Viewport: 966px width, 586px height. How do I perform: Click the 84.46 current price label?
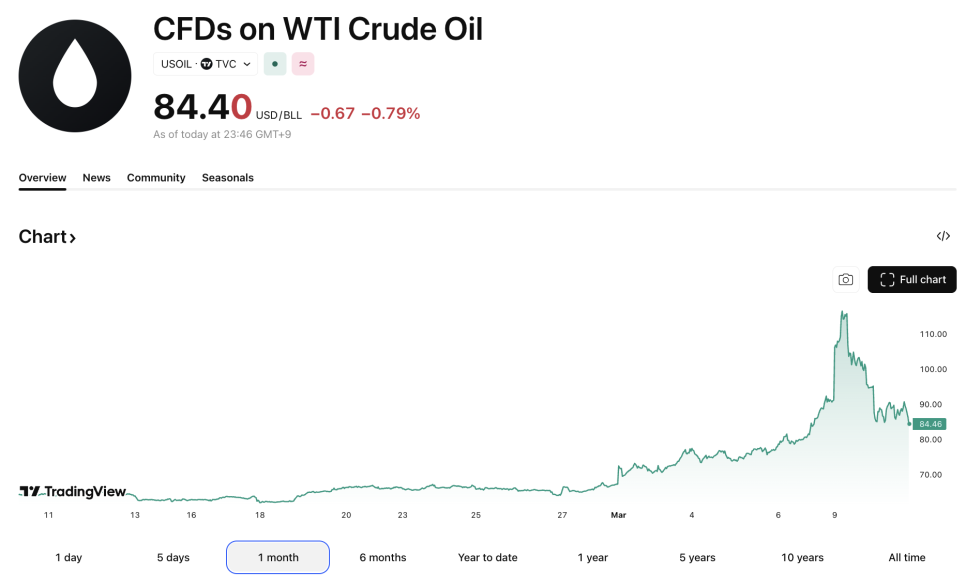click(929, 424)
